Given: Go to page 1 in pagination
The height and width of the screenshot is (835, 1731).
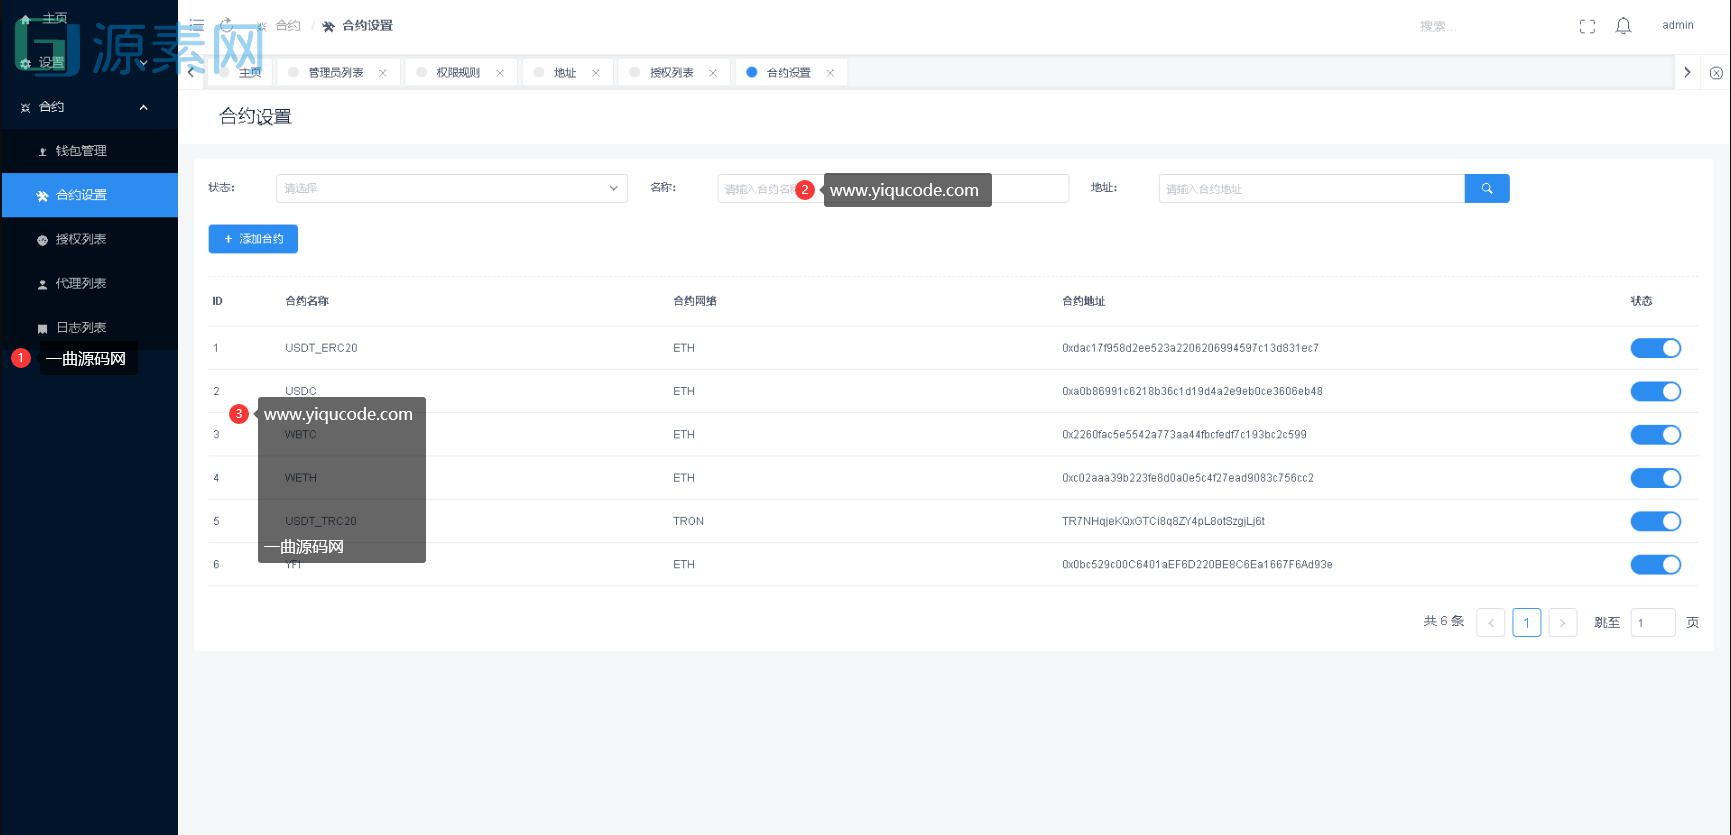Looking at the screenshot, I should coord(1526,622).
